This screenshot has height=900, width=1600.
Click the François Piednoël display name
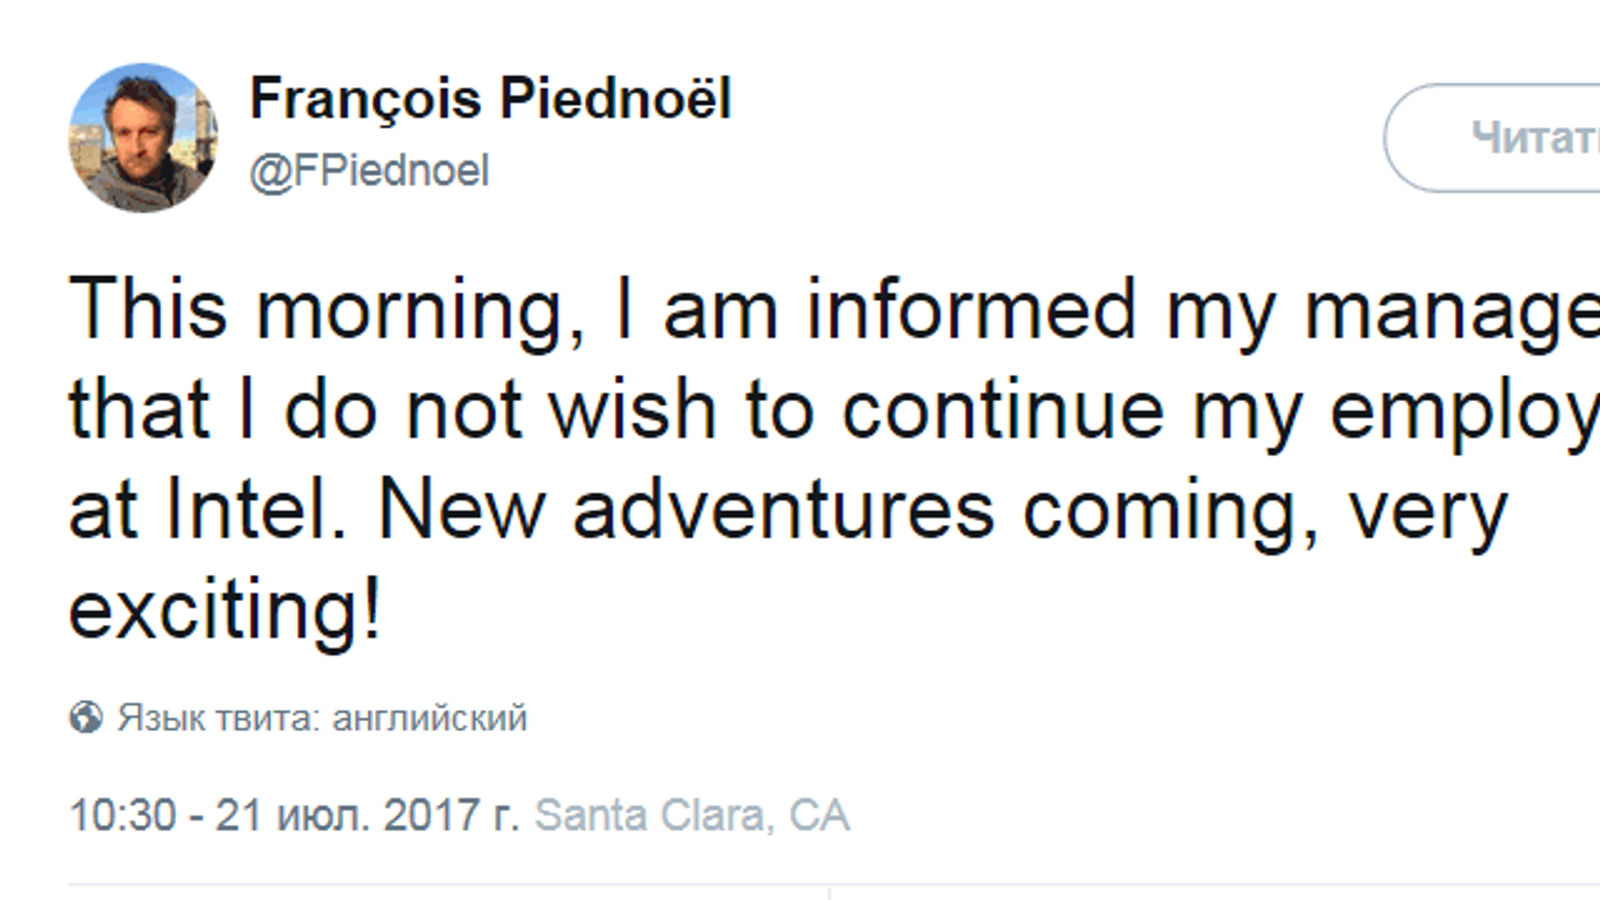tap(490, 98)
